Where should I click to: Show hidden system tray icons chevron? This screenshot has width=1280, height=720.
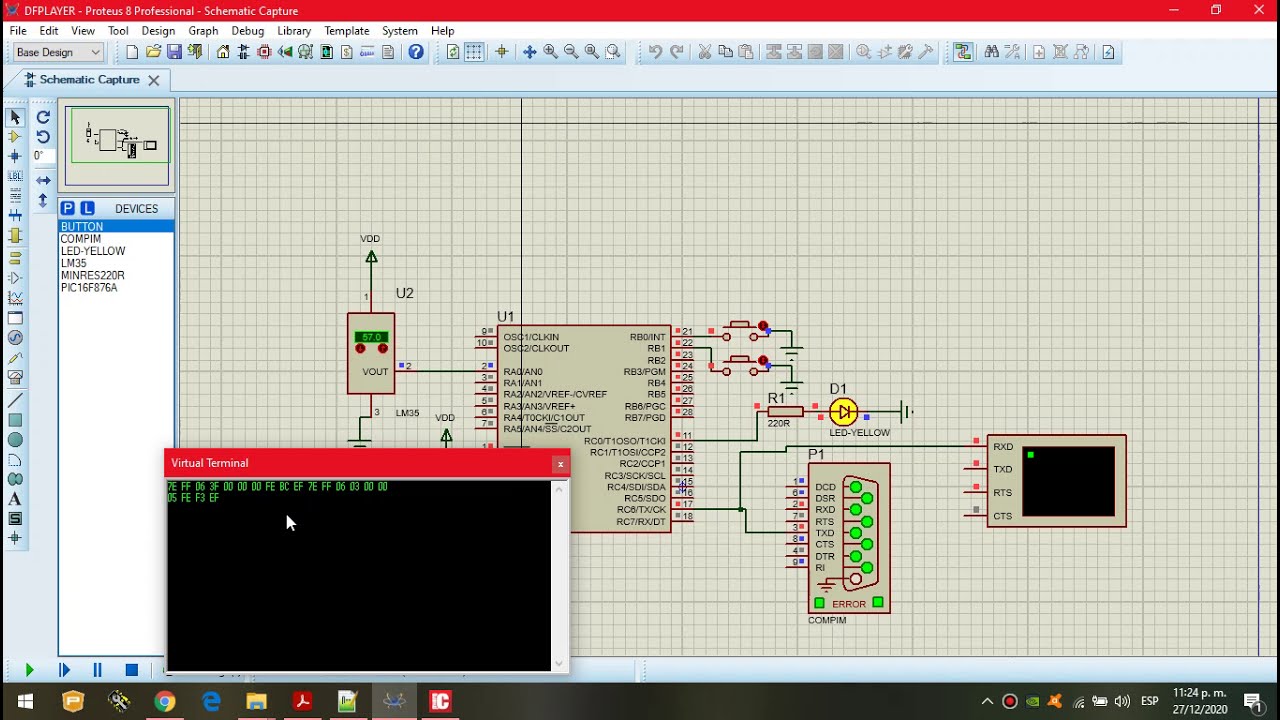[987, 701]
